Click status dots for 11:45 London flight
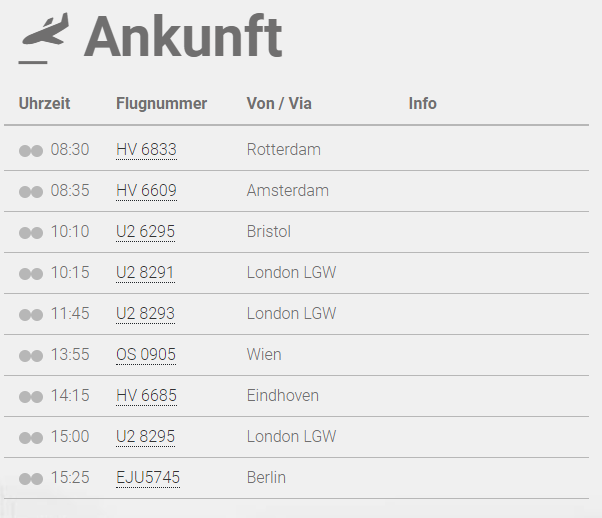 pyautogui.click(x=31, y=315)
